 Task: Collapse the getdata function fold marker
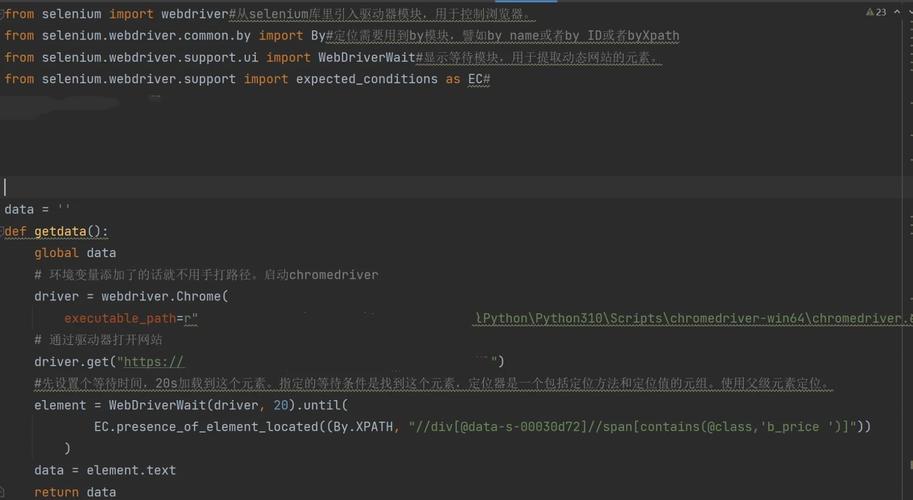tap(3, 231)
